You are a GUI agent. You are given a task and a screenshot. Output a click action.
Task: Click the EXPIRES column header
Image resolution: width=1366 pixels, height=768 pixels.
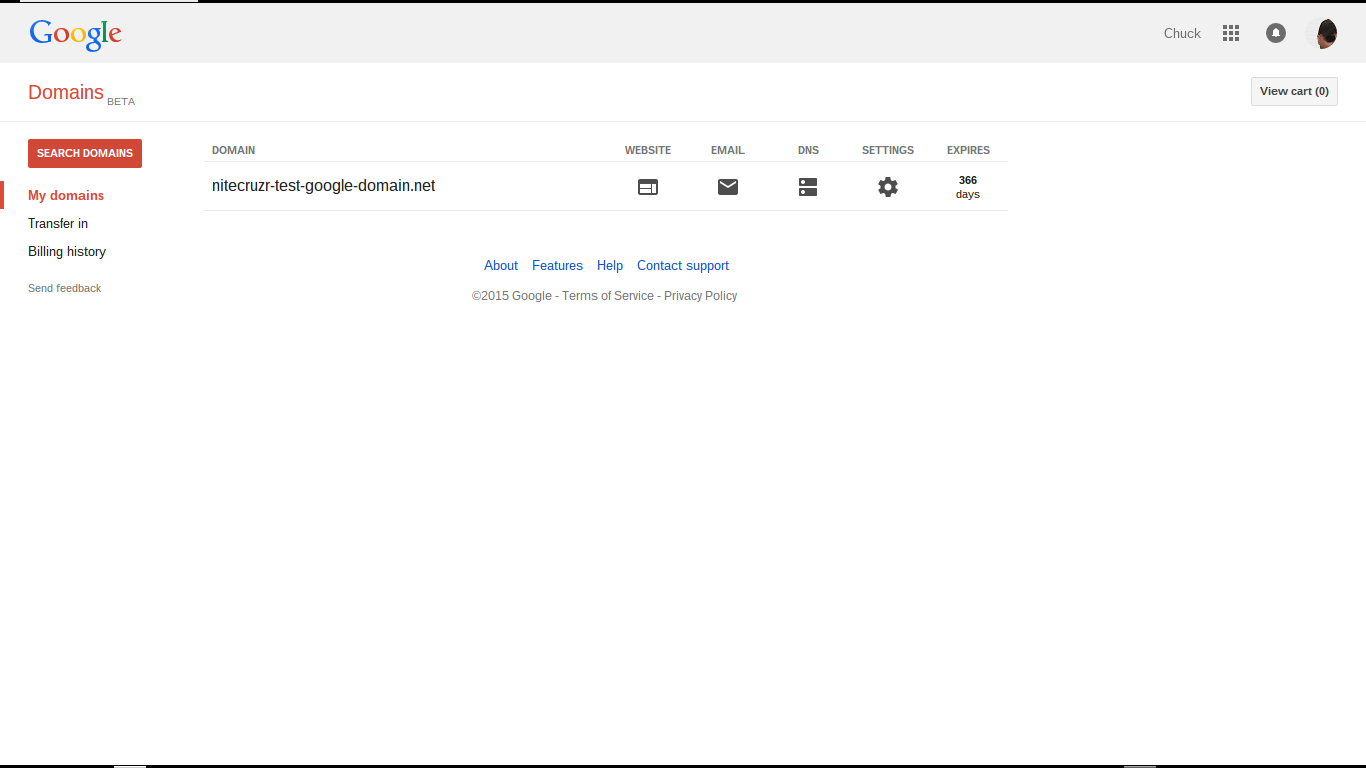(968, 150)
